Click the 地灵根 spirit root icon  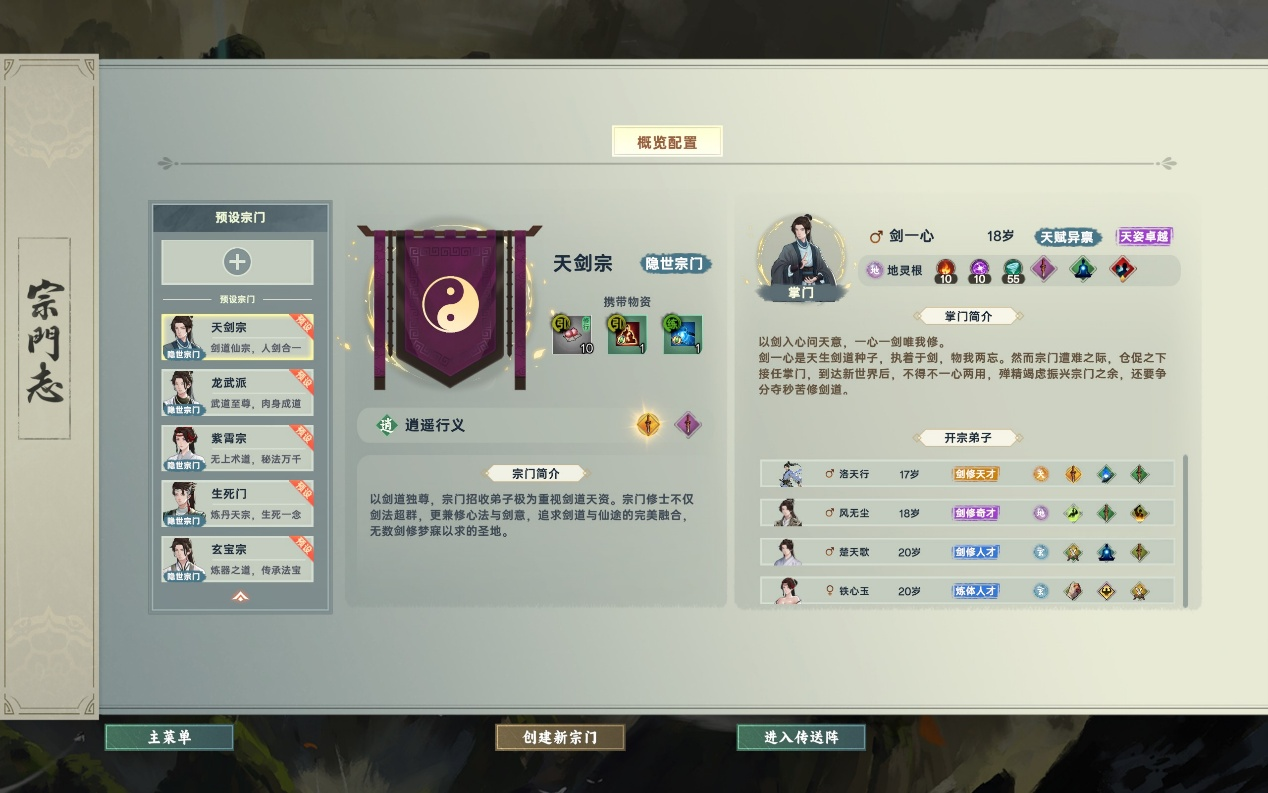(875, 270)
